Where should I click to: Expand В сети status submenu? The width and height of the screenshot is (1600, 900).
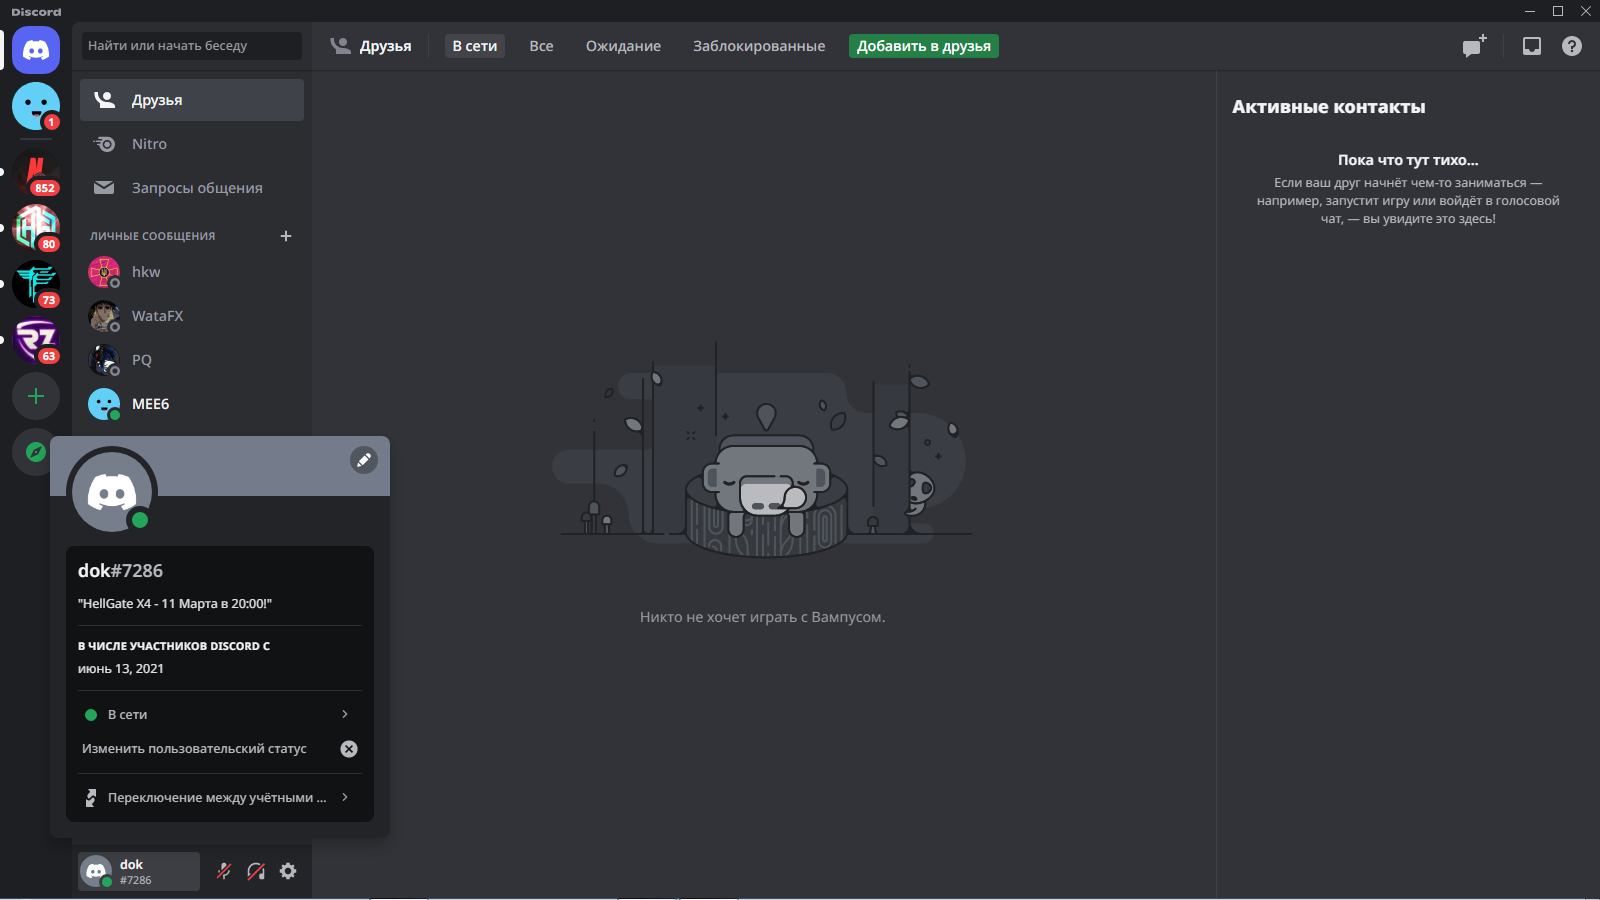(x=220, y=714)
